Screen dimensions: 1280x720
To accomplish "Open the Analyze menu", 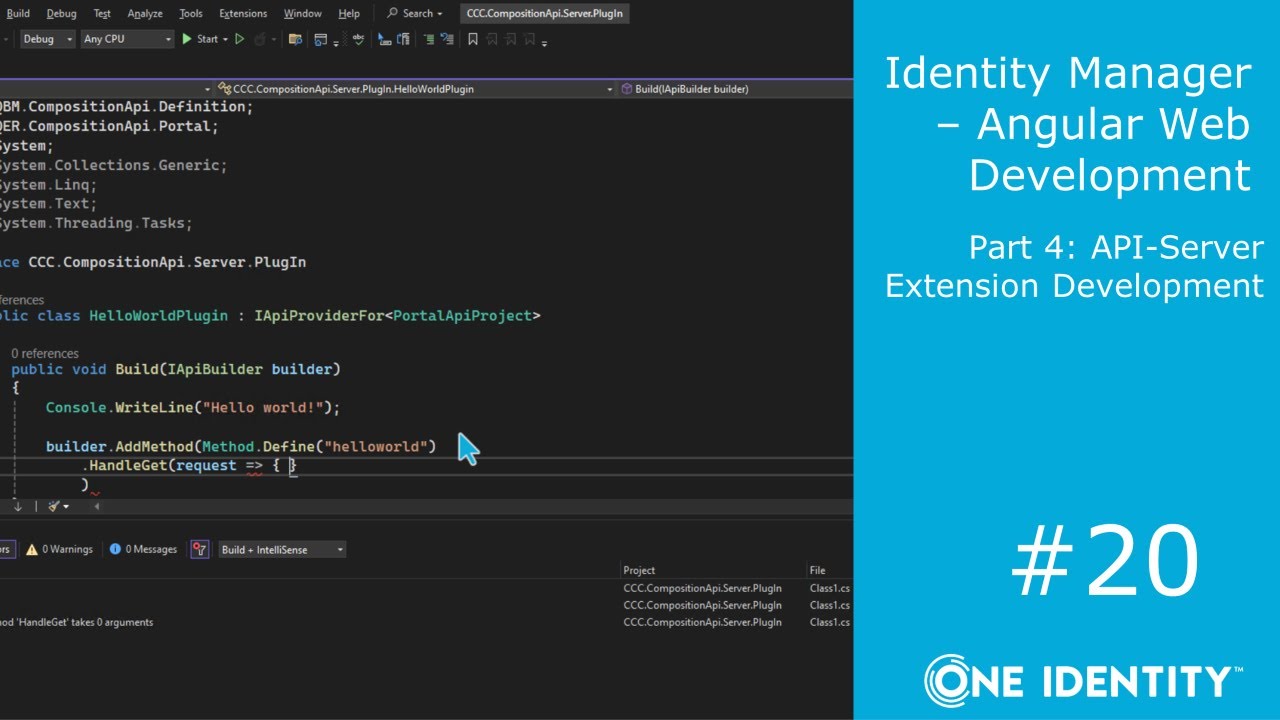I will pyautogui.click(x=145, y=13).
